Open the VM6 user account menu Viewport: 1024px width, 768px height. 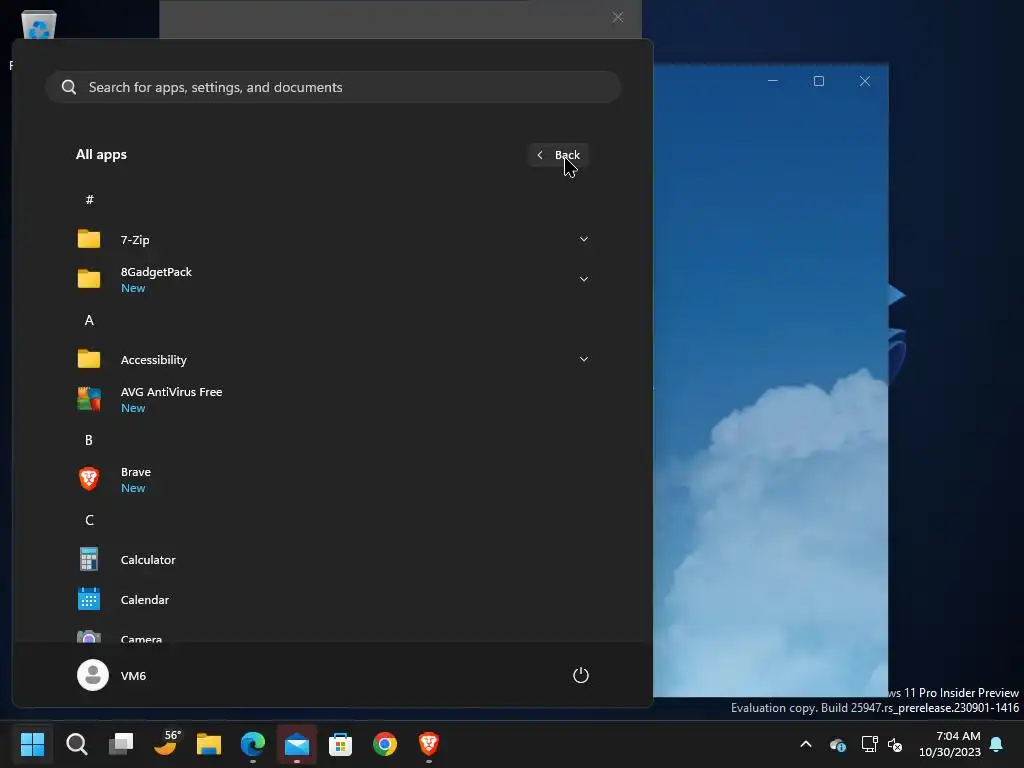112,675
